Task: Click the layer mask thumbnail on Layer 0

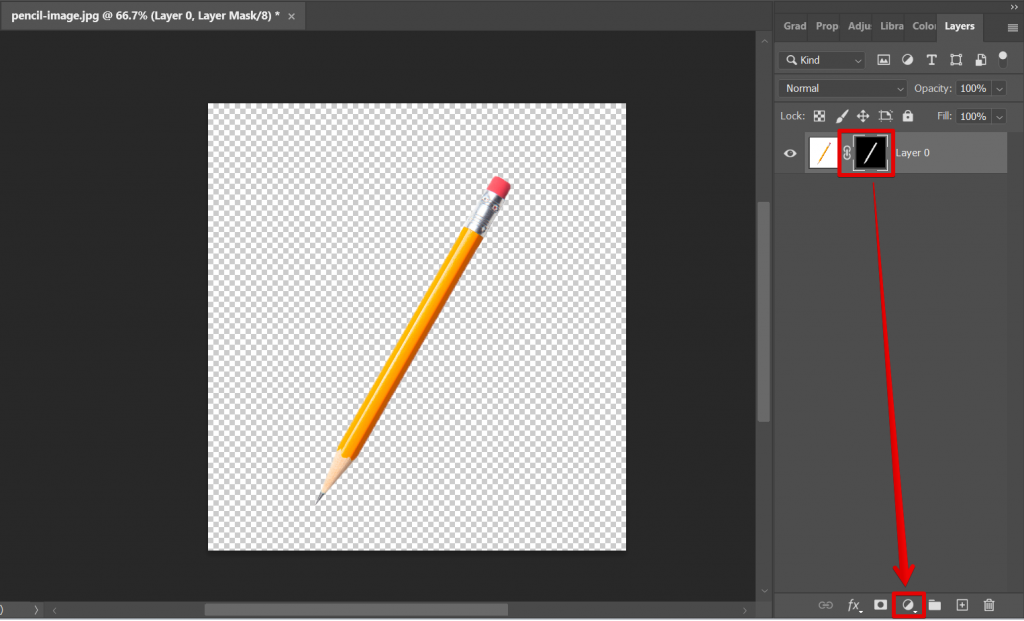Action: coord(866,152)
